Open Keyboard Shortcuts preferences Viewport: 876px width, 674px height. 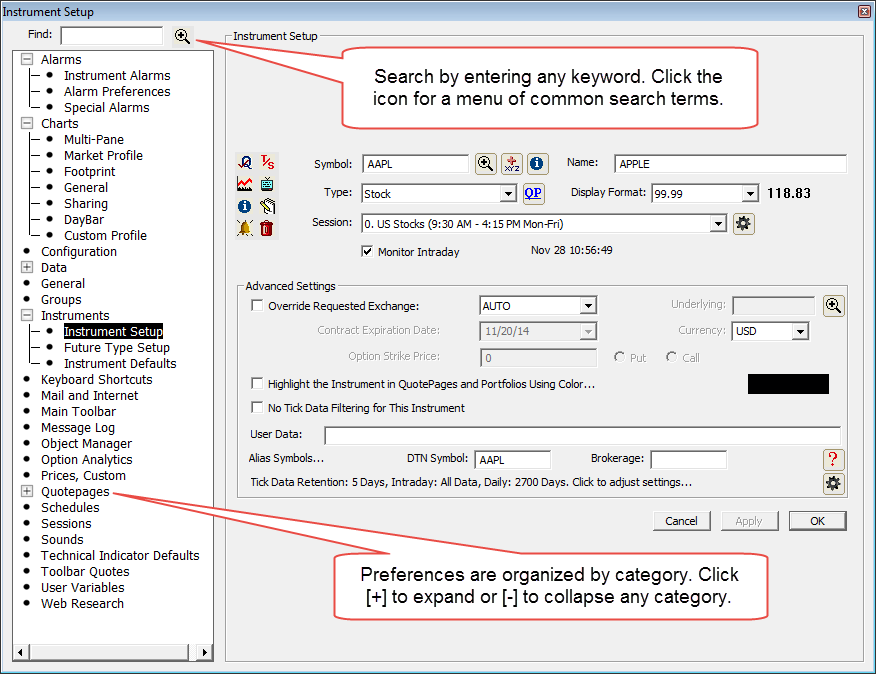tap(97, 379)
